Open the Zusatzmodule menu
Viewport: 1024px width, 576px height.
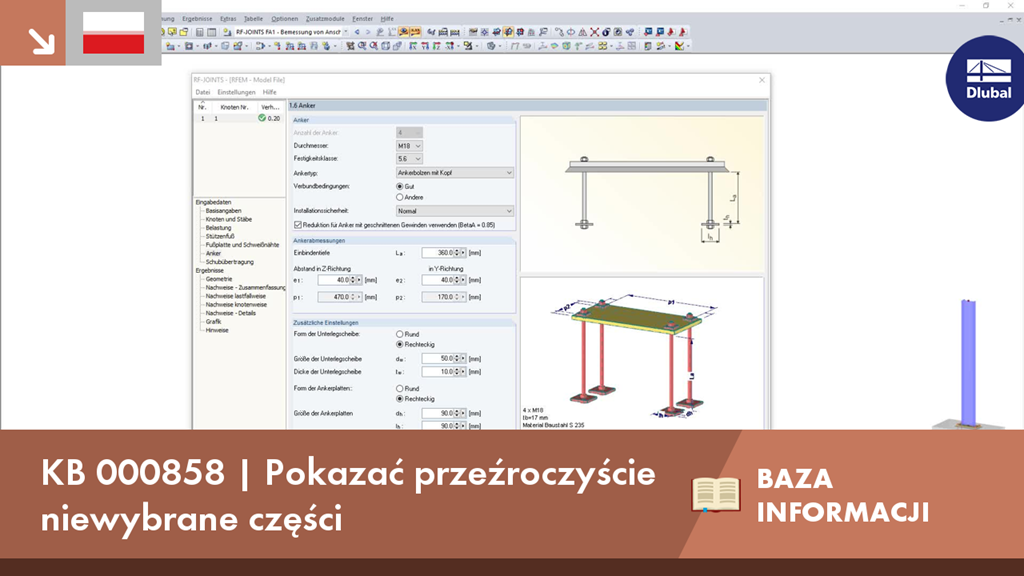[x=325, y=19]
